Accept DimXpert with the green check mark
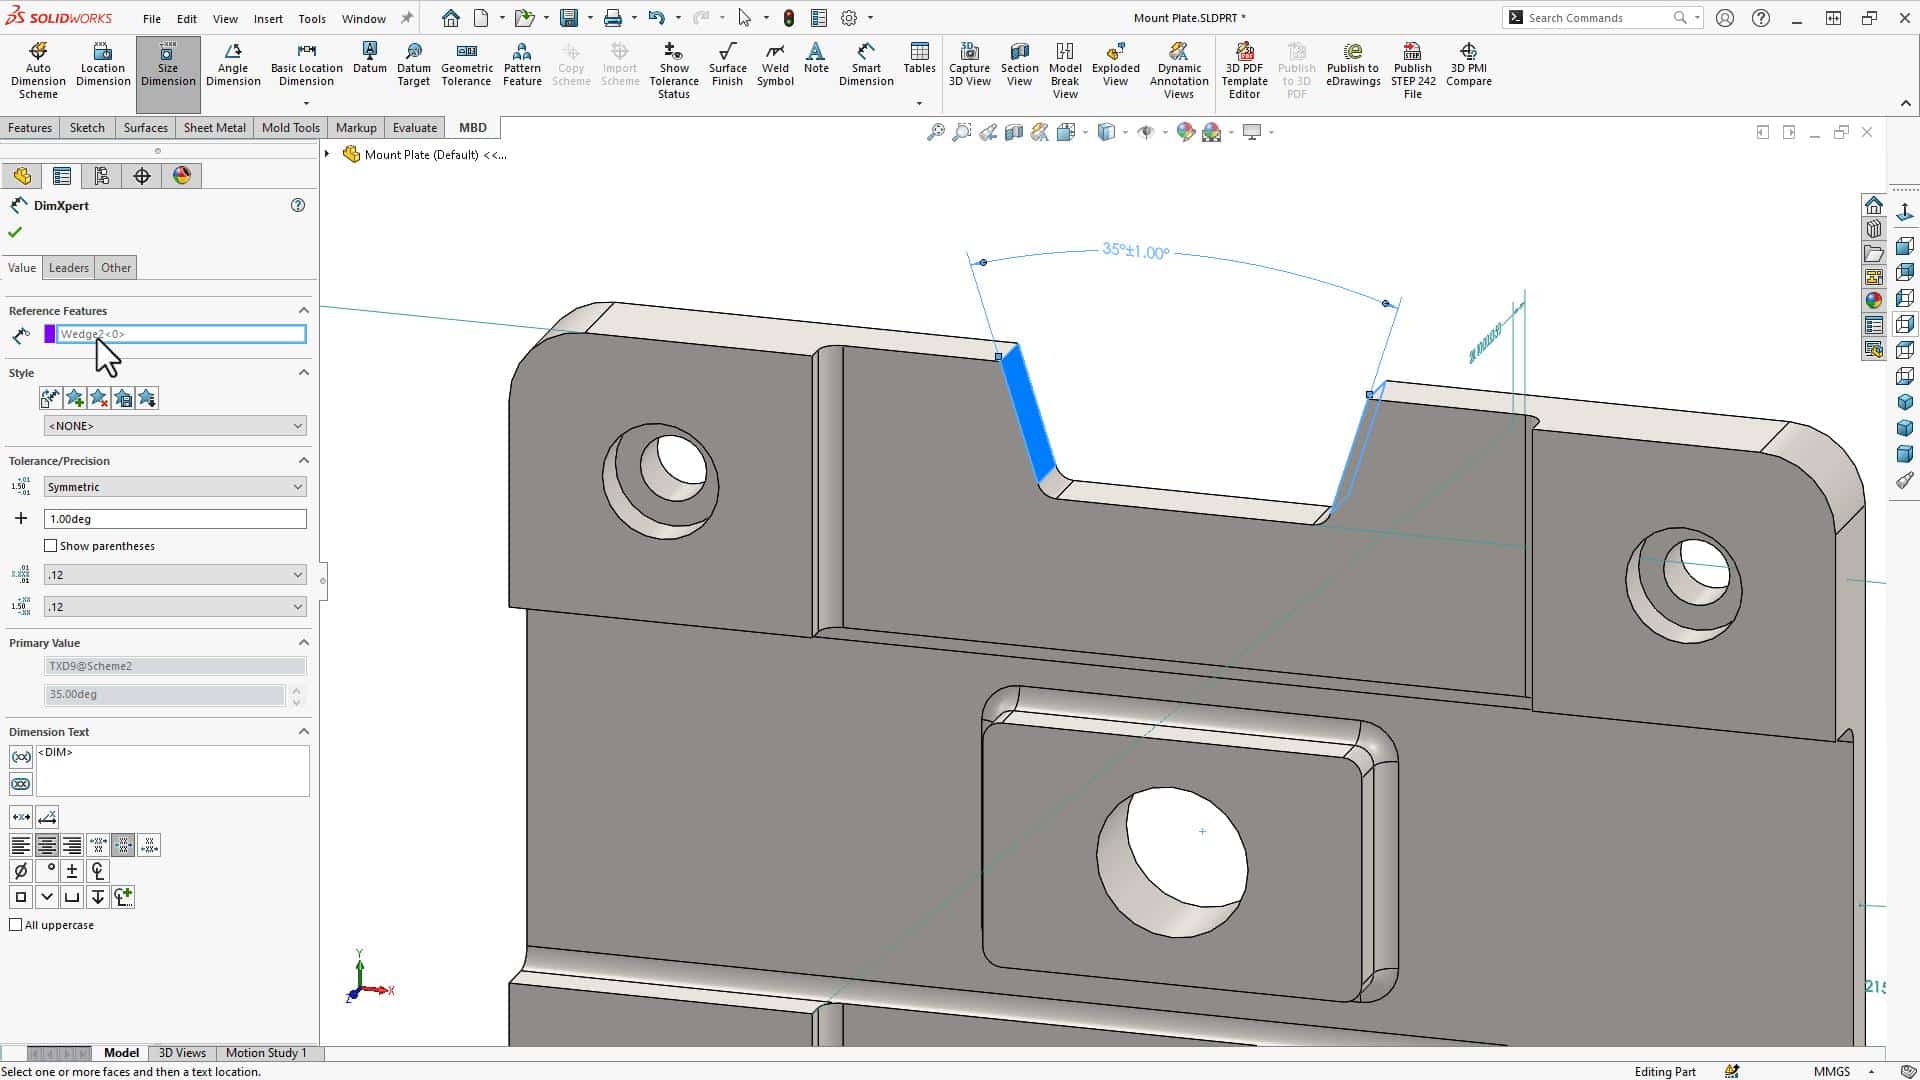1920x1080 pixels. coord(15,231)
